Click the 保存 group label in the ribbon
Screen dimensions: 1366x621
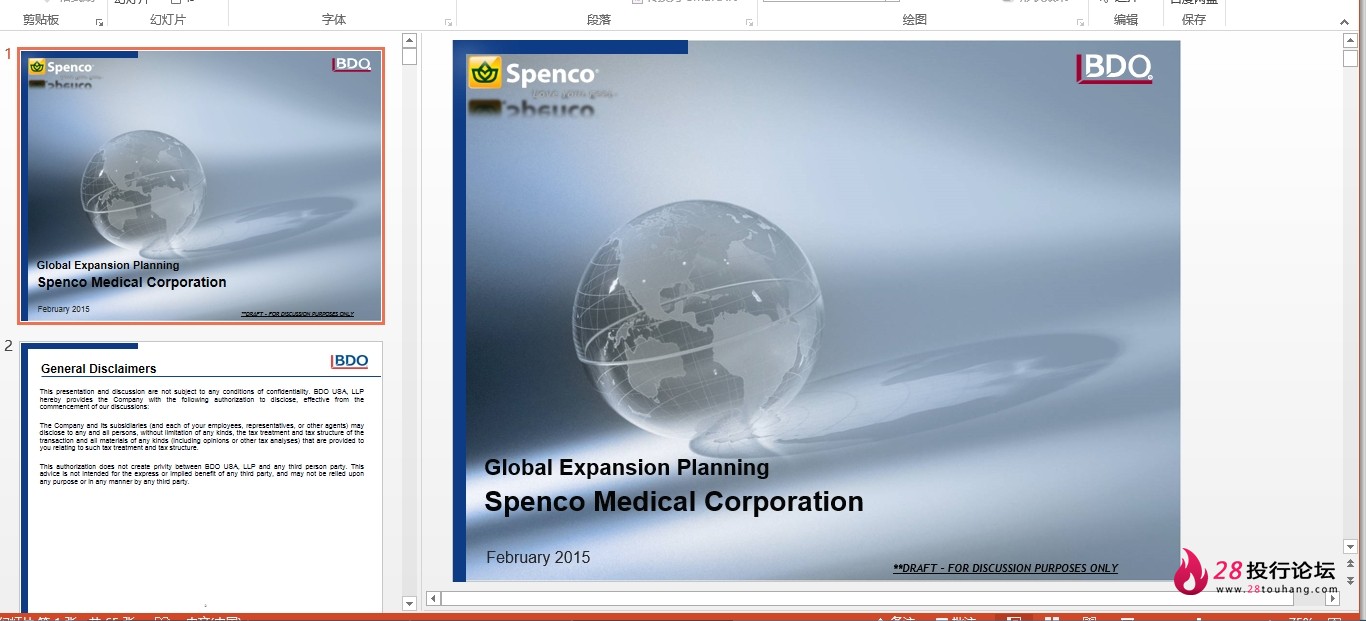click(x=1194, y=20)
